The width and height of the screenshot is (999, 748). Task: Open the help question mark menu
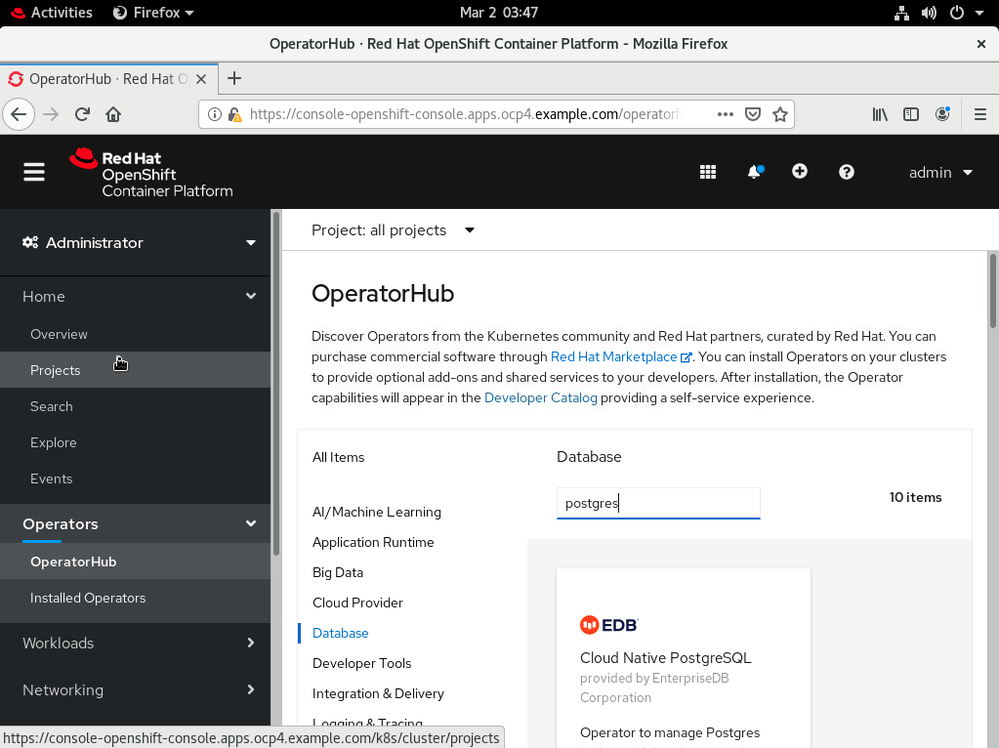coord(847,172)
